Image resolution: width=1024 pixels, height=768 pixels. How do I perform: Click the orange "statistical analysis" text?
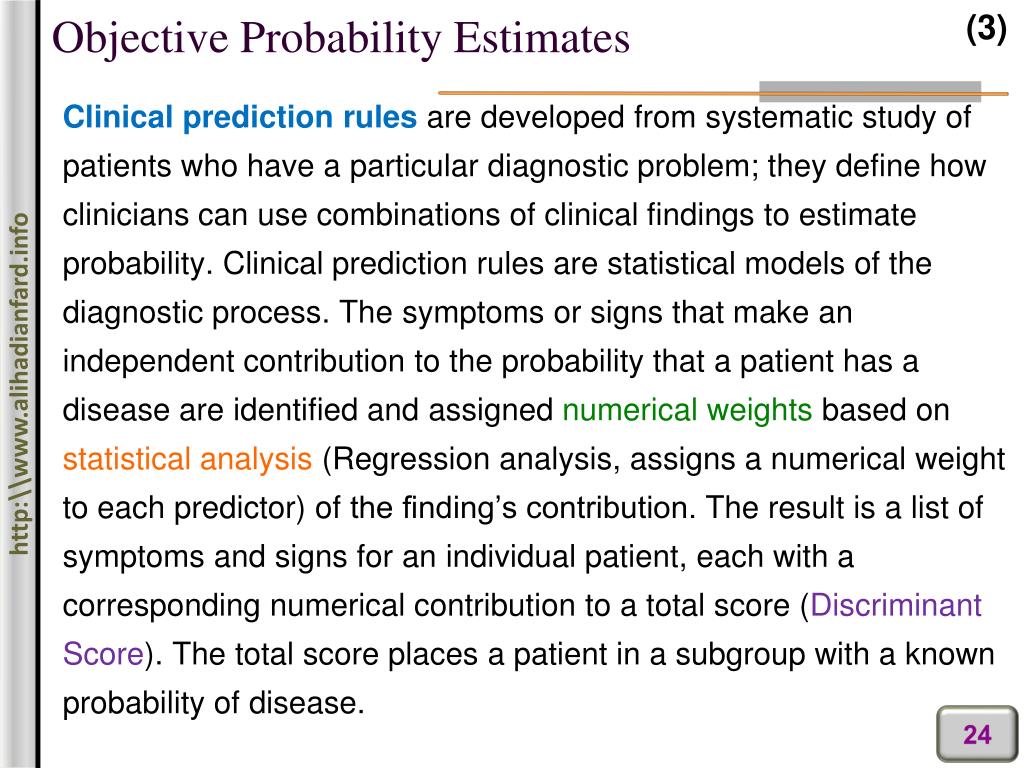187,459
